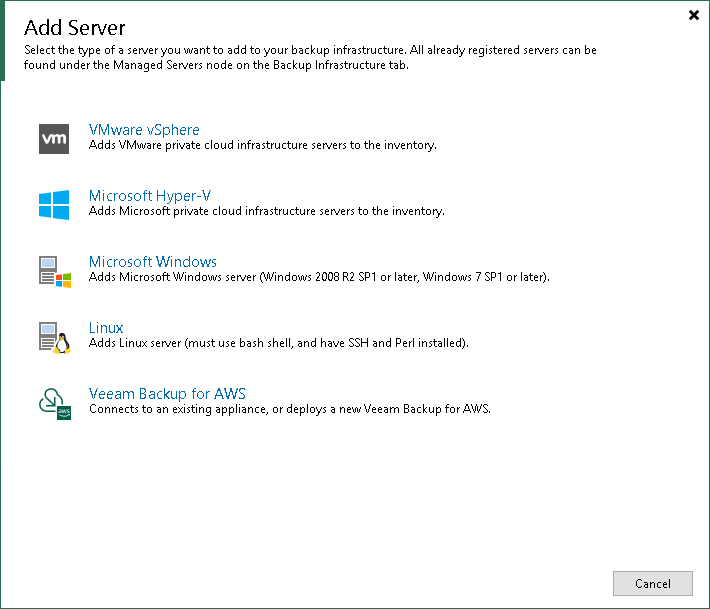Select the Microsoft Hyper-V link

[150, 196]
